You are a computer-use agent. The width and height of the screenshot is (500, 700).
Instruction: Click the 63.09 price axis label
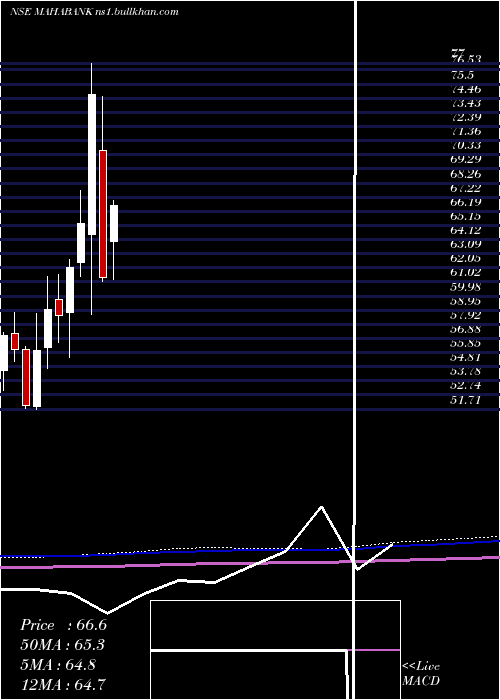pyautogui.click(x=466, y=244)
